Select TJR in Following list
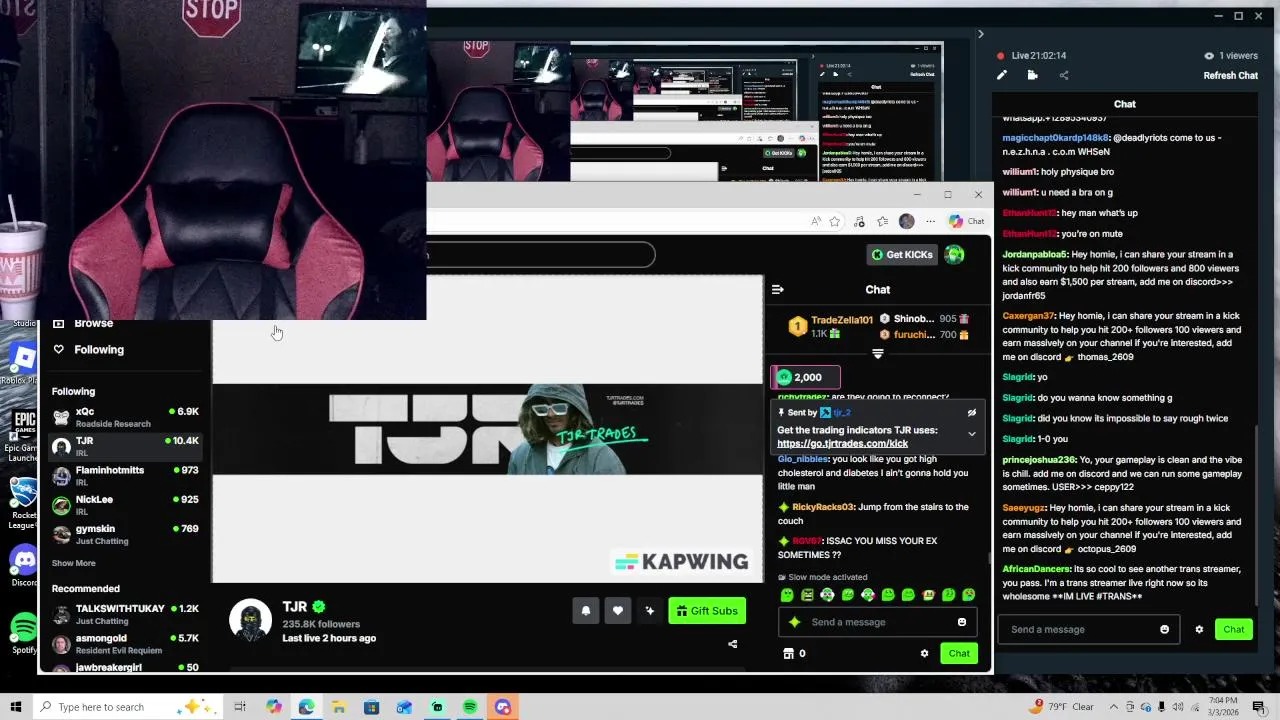1280x720 pixels. click(125, 446)
